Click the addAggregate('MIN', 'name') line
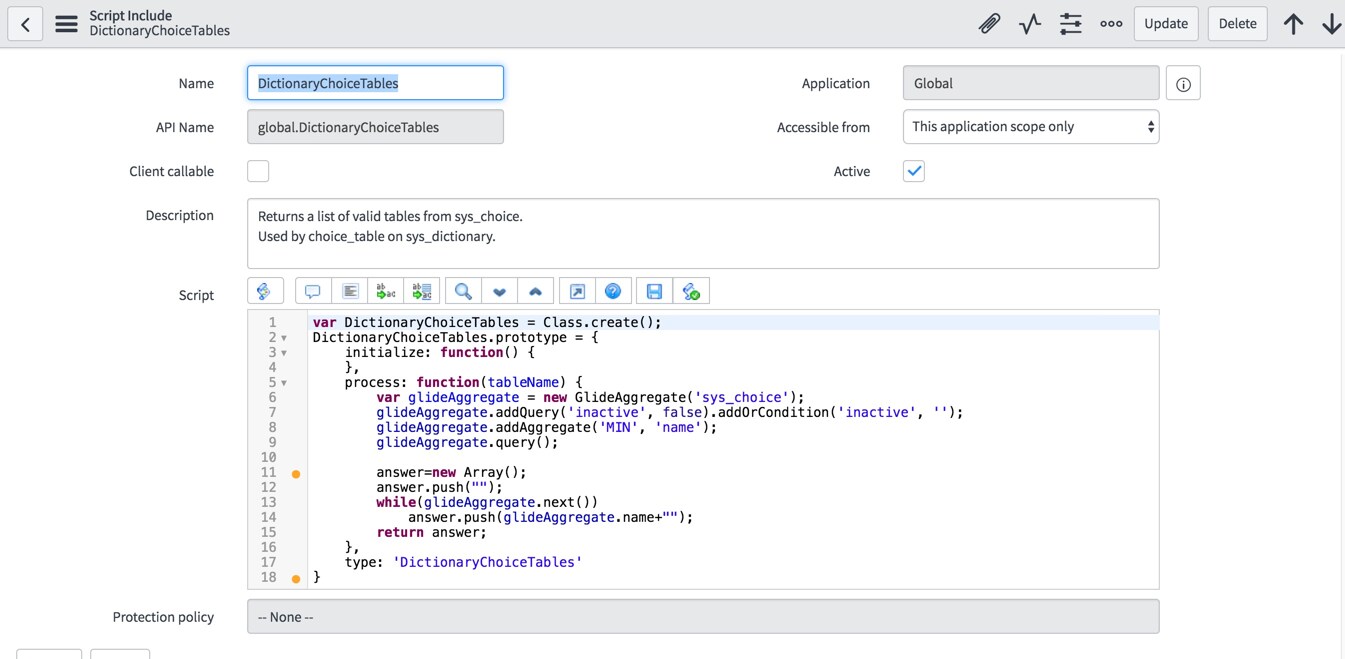The height and width of the screenshot is (659, 1345). click(547, 427)
